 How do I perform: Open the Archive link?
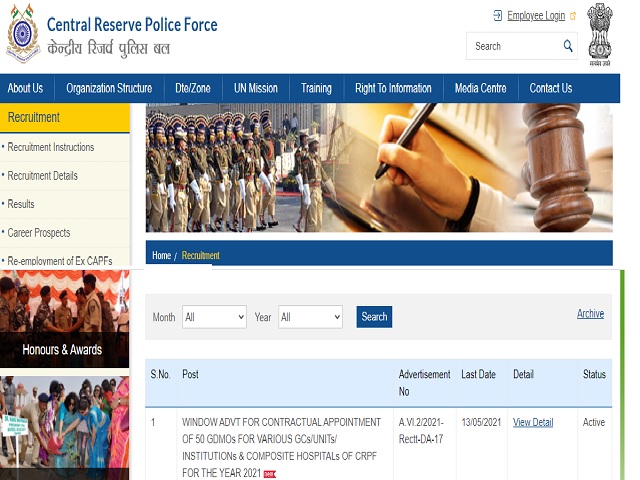coord(590,313)
